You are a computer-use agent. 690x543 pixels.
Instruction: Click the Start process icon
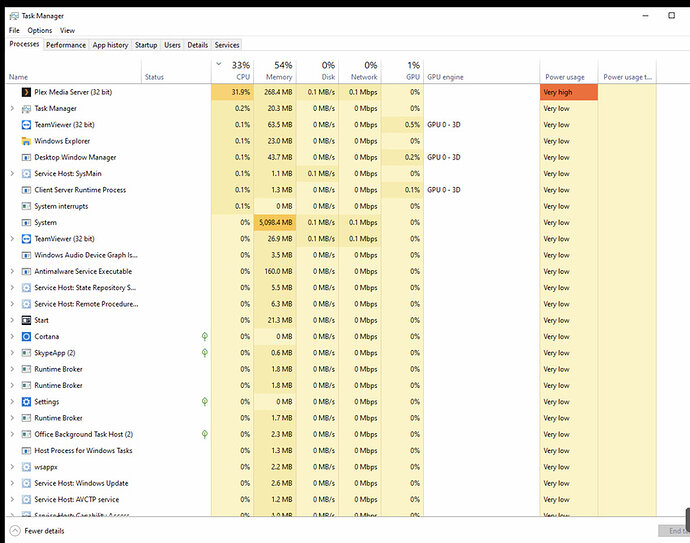(x=26, y=320)
